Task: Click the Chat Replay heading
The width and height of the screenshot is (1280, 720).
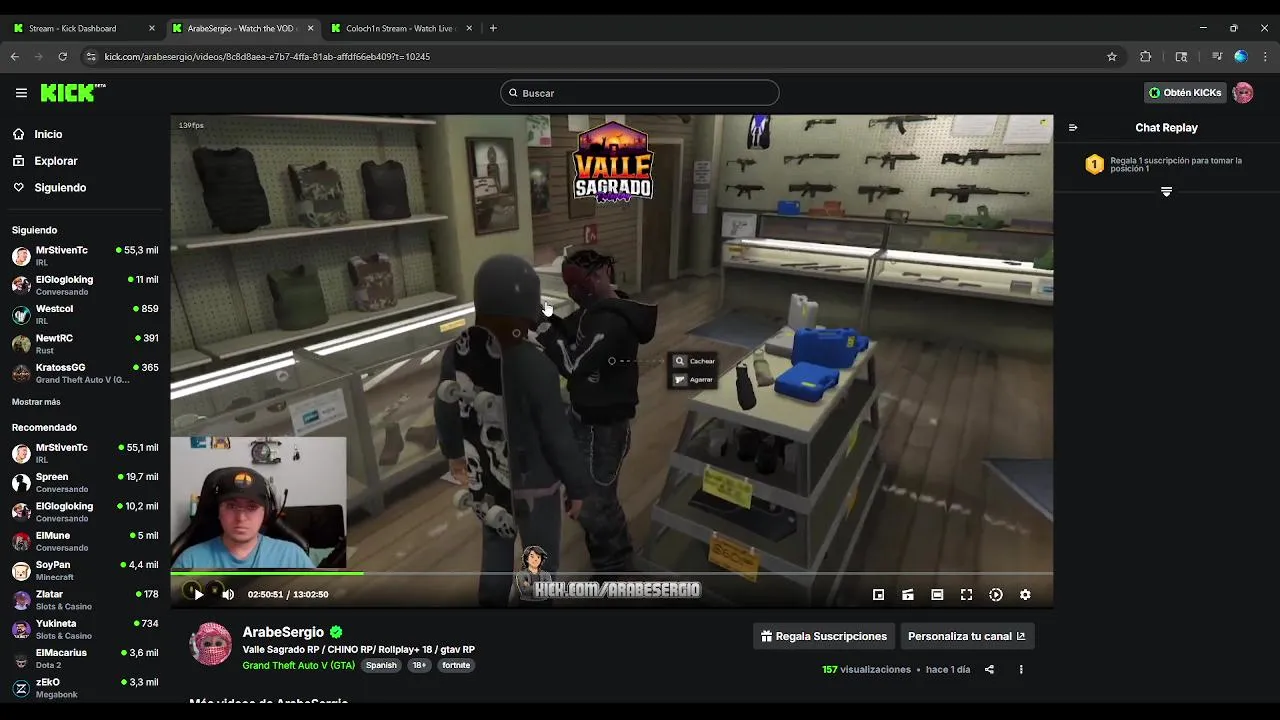Action: pos(1166,128)
